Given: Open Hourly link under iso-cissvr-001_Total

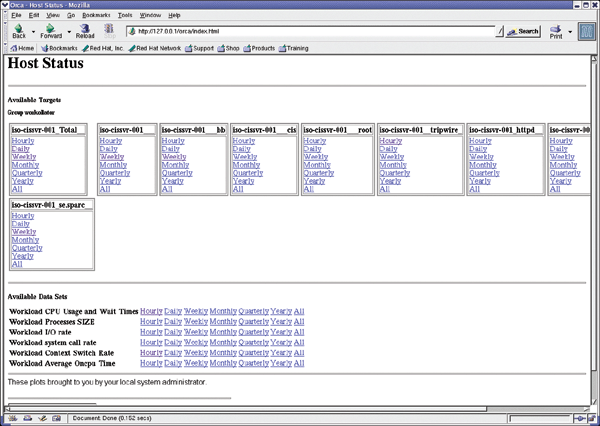Looking at the screenshot, I should (x=22, y=141).
